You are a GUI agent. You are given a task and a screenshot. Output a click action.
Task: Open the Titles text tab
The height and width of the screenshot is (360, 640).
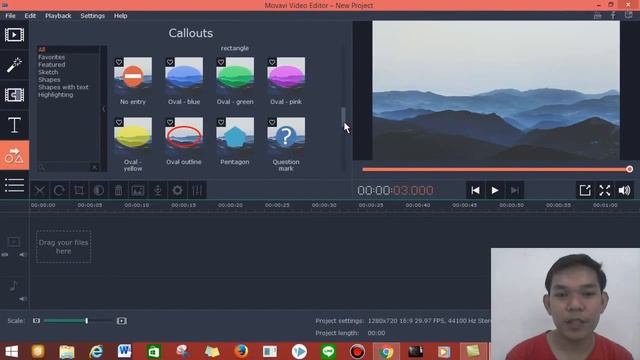14,125
